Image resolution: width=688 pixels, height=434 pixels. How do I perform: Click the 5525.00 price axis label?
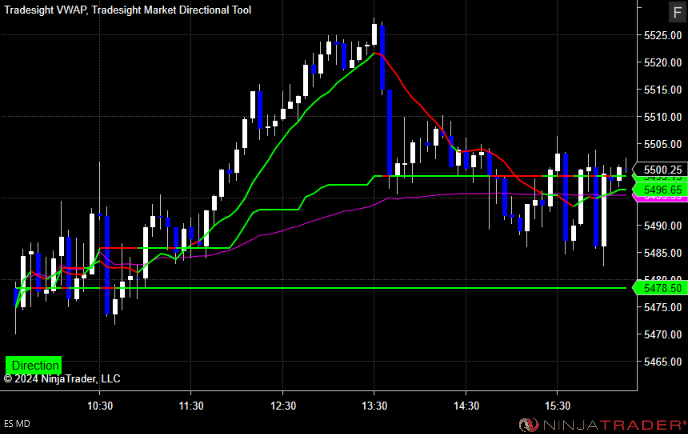(663, 35)
